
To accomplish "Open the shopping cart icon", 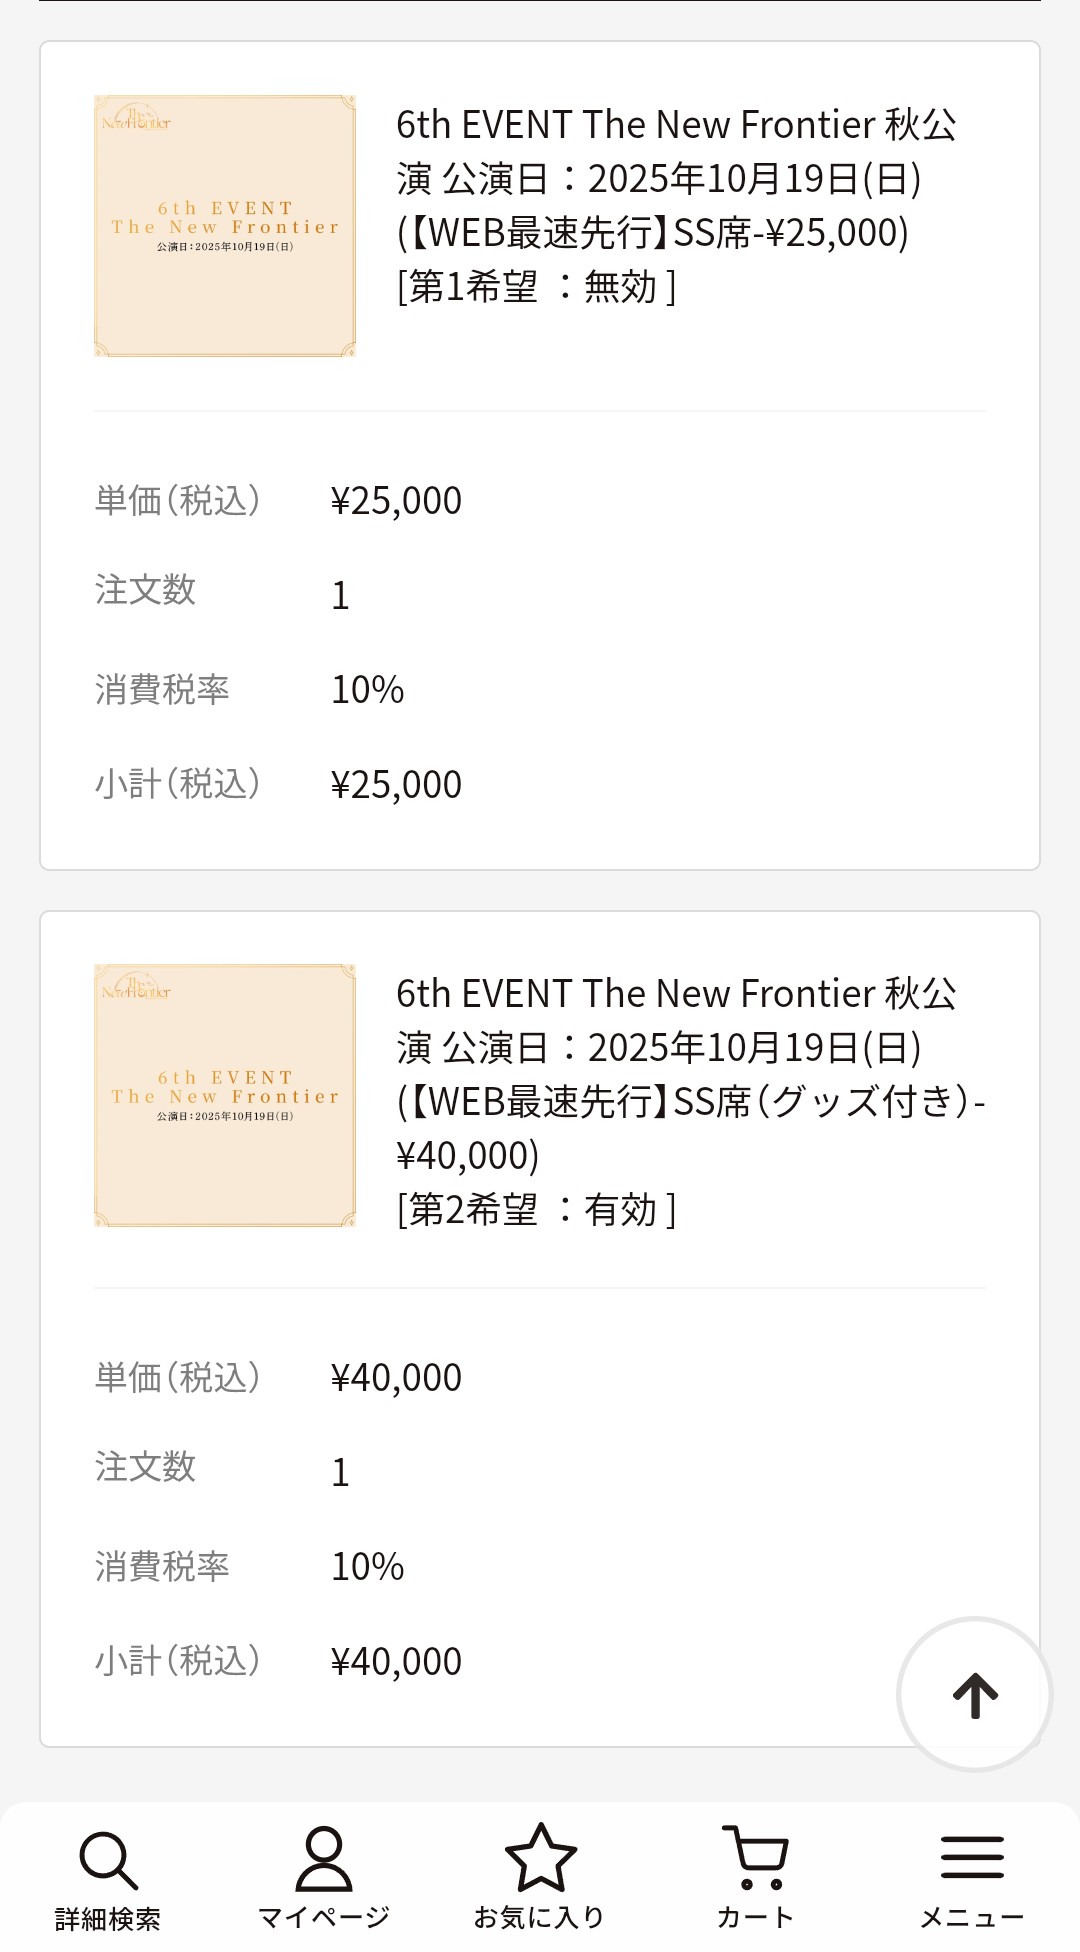I will (755, 1858).
